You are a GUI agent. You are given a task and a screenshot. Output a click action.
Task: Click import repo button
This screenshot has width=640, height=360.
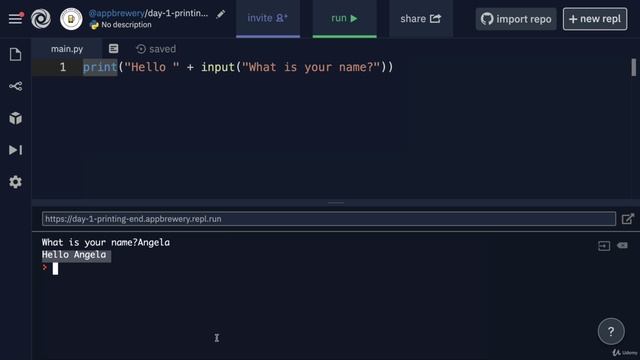tap(516, 19)
